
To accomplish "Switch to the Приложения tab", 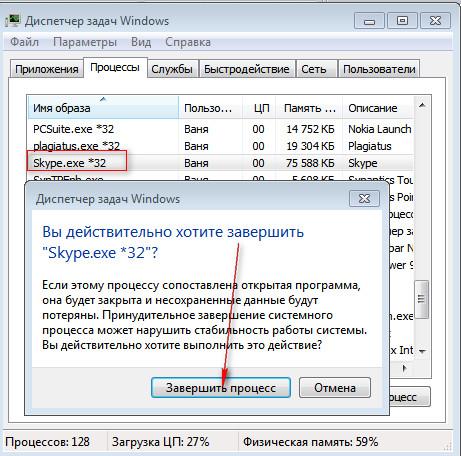I will pyautogui.click(x=46, y=69).
